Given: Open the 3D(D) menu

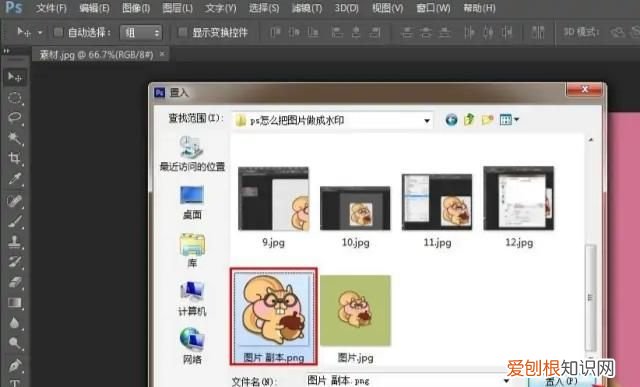Looking at the screenshot, I should pyautogui.click(x=347, y=8).
